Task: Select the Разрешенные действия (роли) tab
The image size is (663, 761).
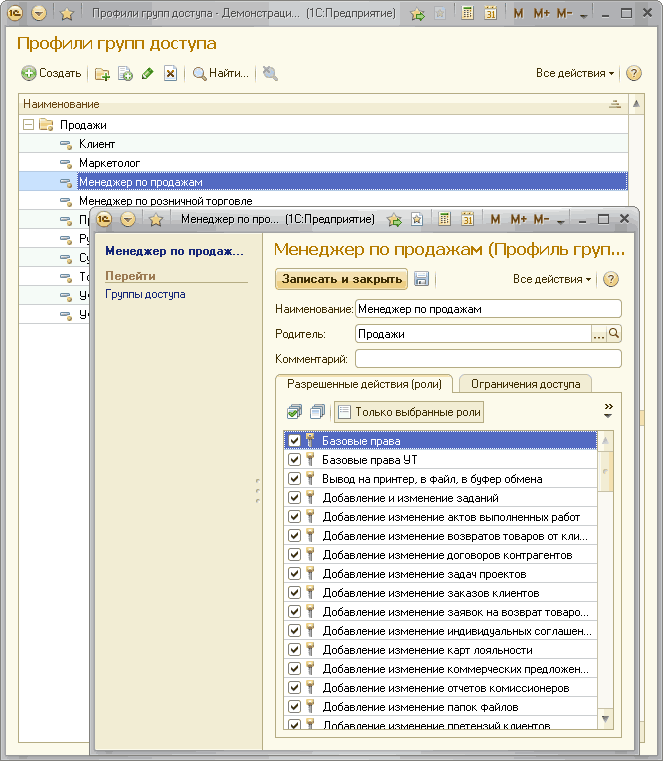Action: [364, 384]
